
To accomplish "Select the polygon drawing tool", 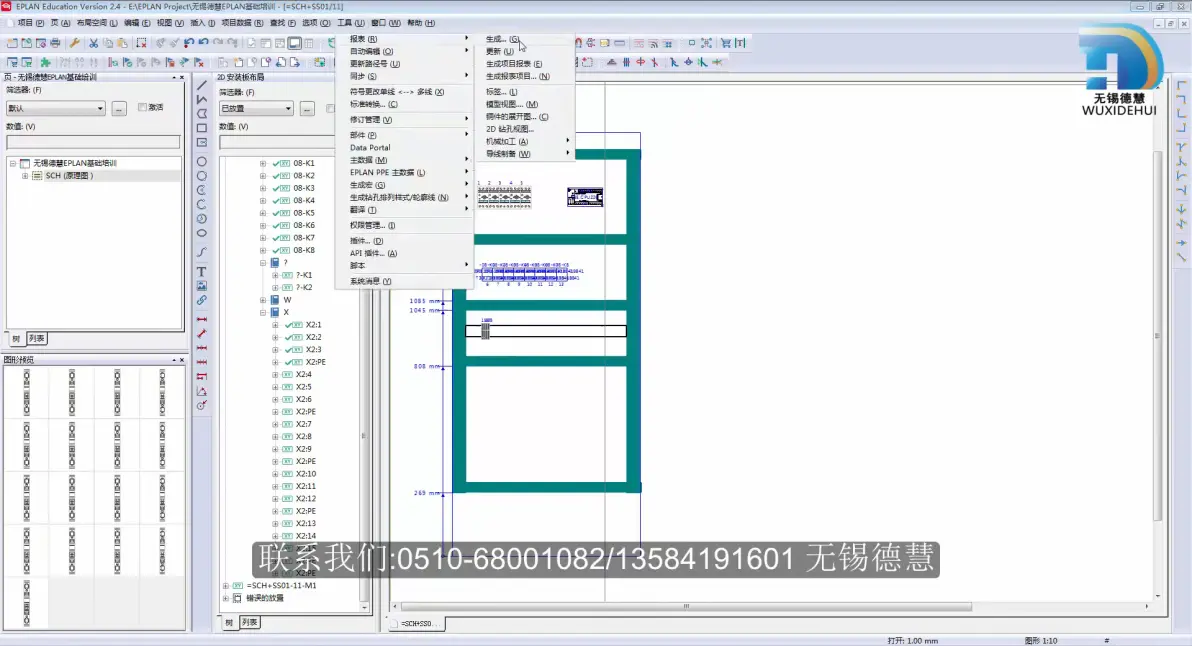I will 201,113.
